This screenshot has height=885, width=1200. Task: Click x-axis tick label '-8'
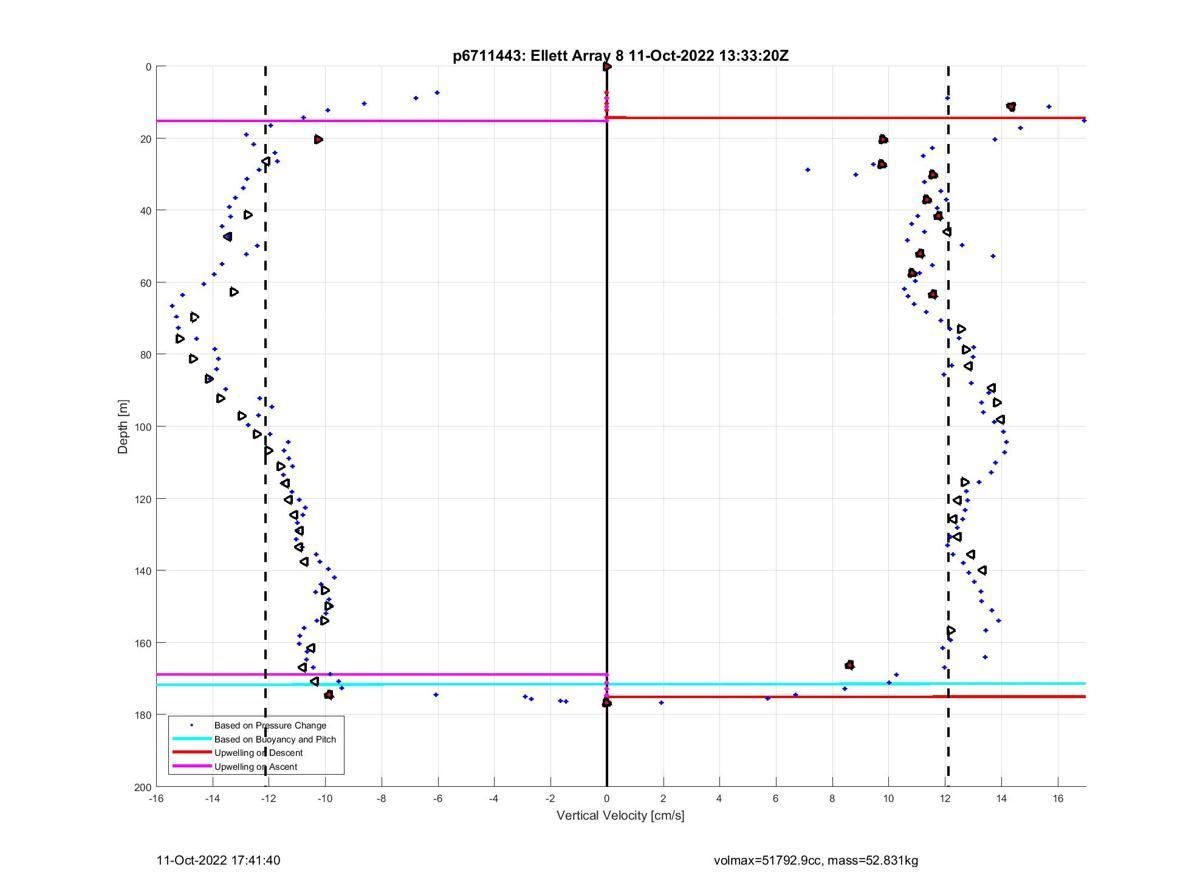pyautogui.click(x=381, y=798)
